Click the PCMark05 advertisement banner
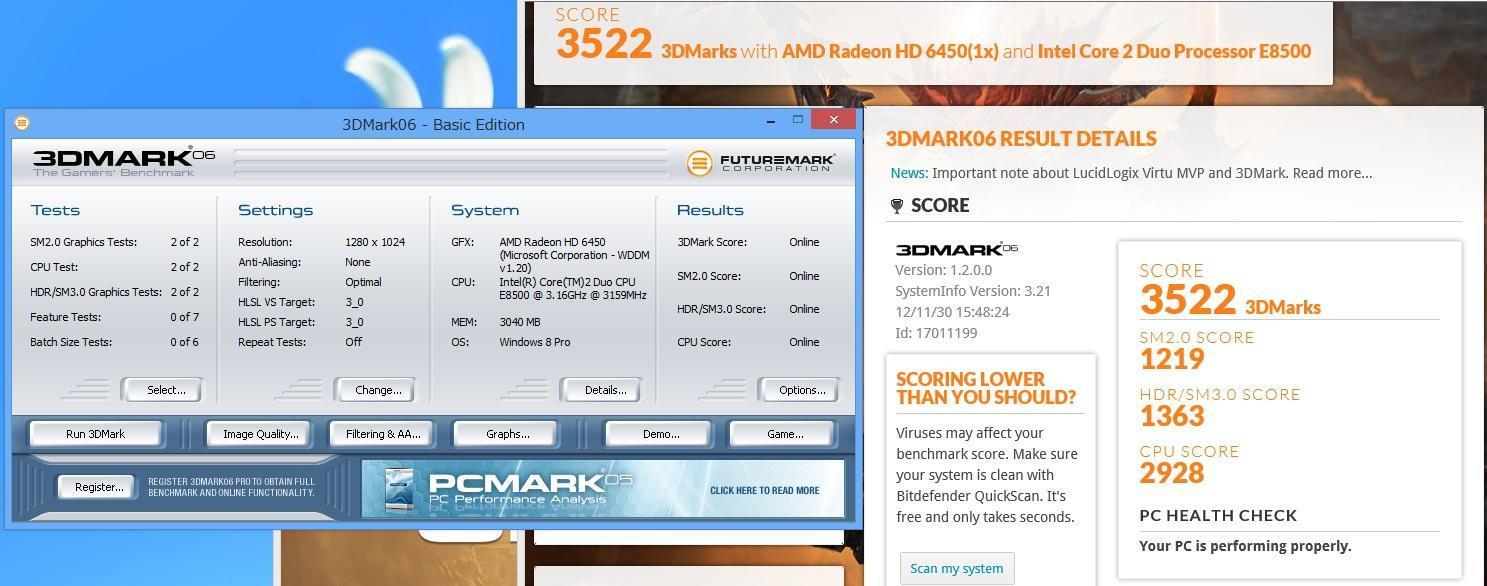Screen dimensions: 1487x586 click(603, 489)
